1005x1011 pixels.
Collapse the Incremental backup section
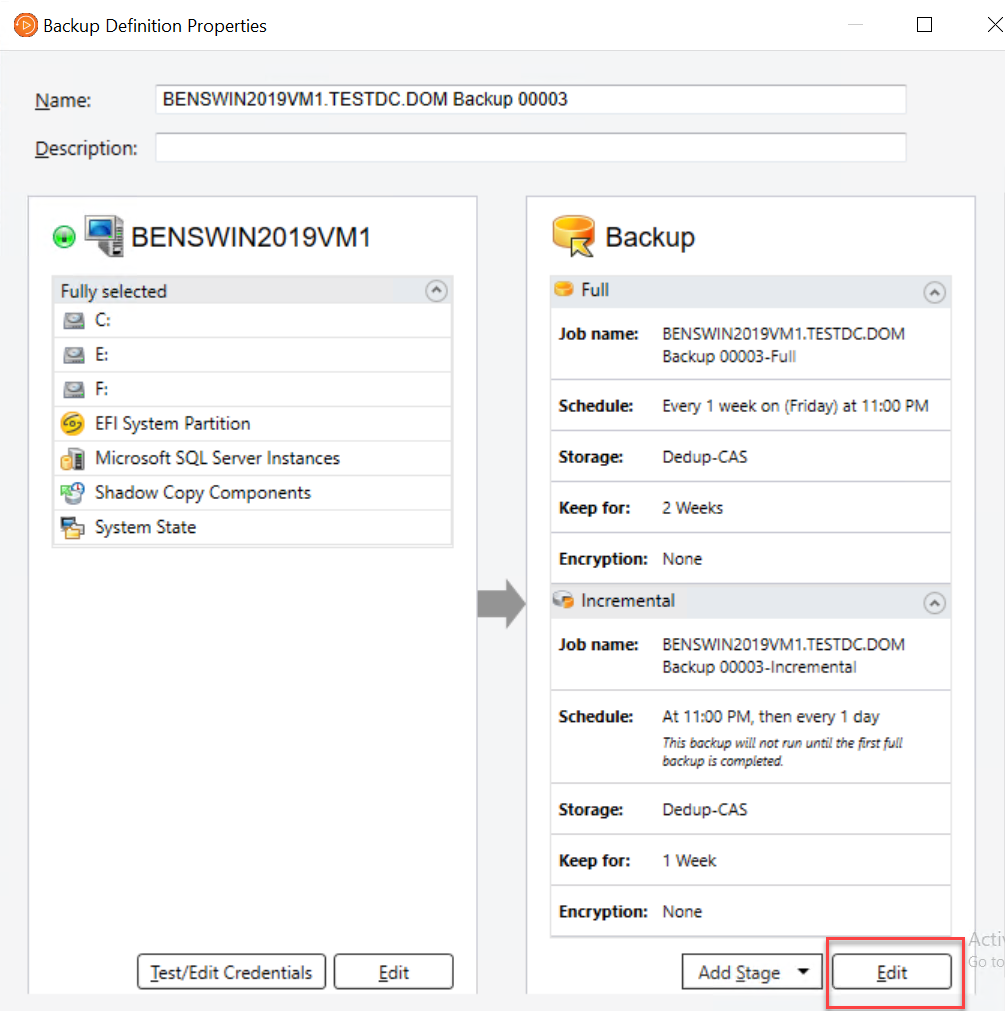(934, 603)
